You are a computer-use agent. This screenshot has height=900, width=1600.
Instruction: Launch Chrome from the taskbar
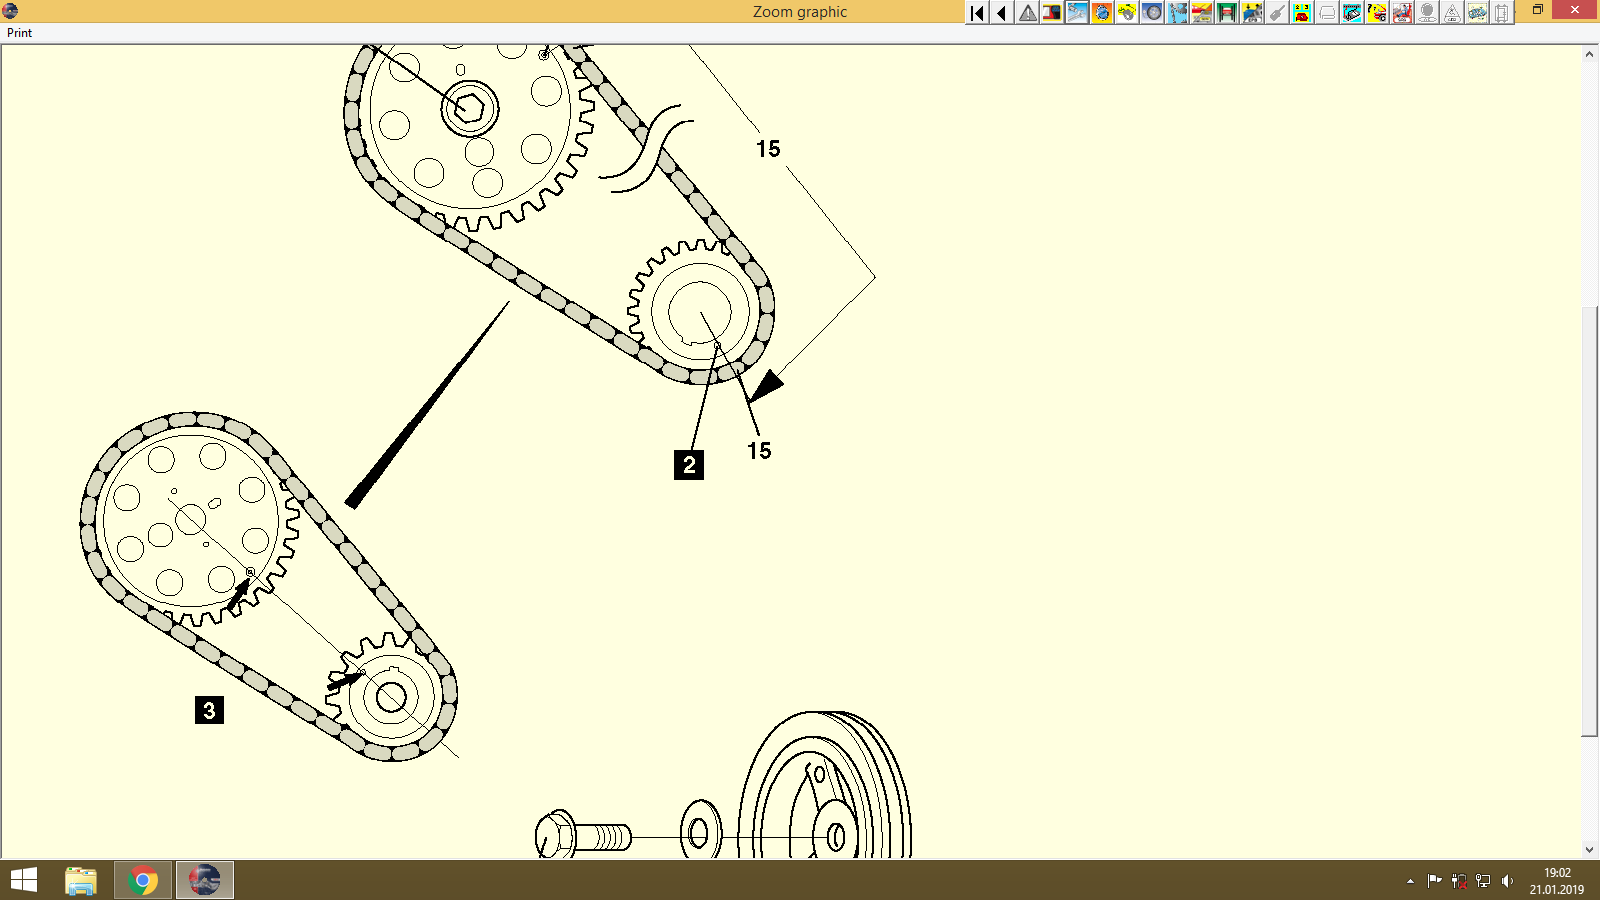[142, 880]
